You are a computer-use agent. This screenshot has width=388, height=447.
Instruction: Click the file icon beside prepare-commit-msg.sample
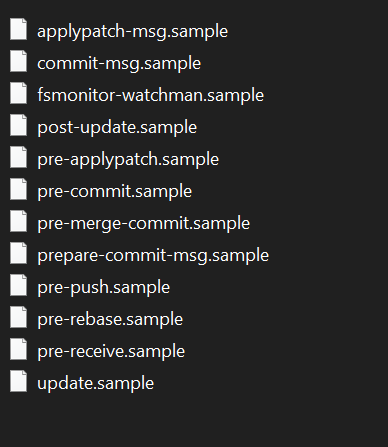point(18,253)
